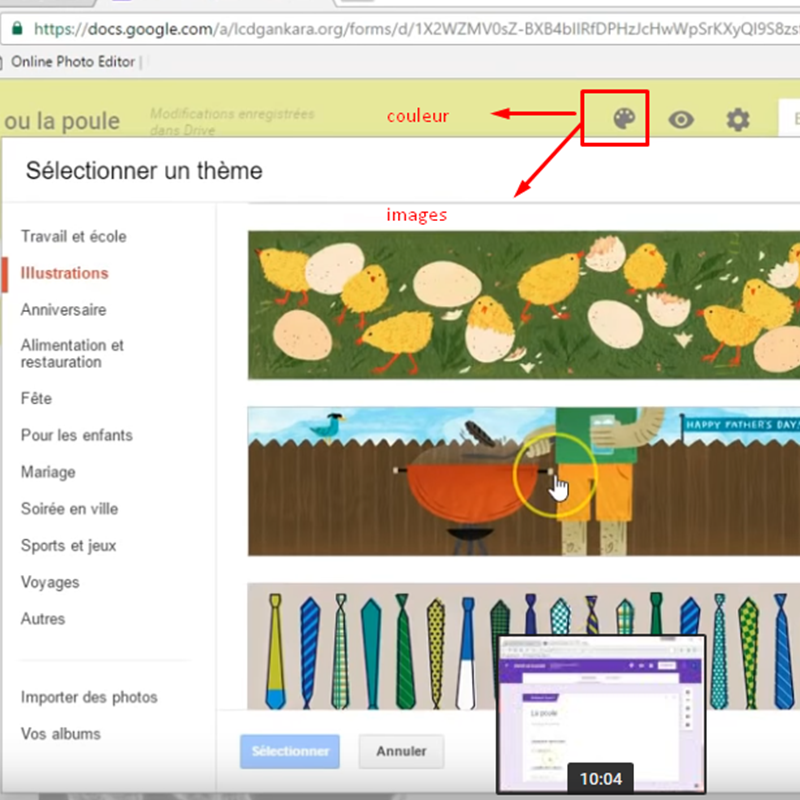The image size is (800, 800).
Task: Open Alimentation et restauration category
Action: click(72, 354)
